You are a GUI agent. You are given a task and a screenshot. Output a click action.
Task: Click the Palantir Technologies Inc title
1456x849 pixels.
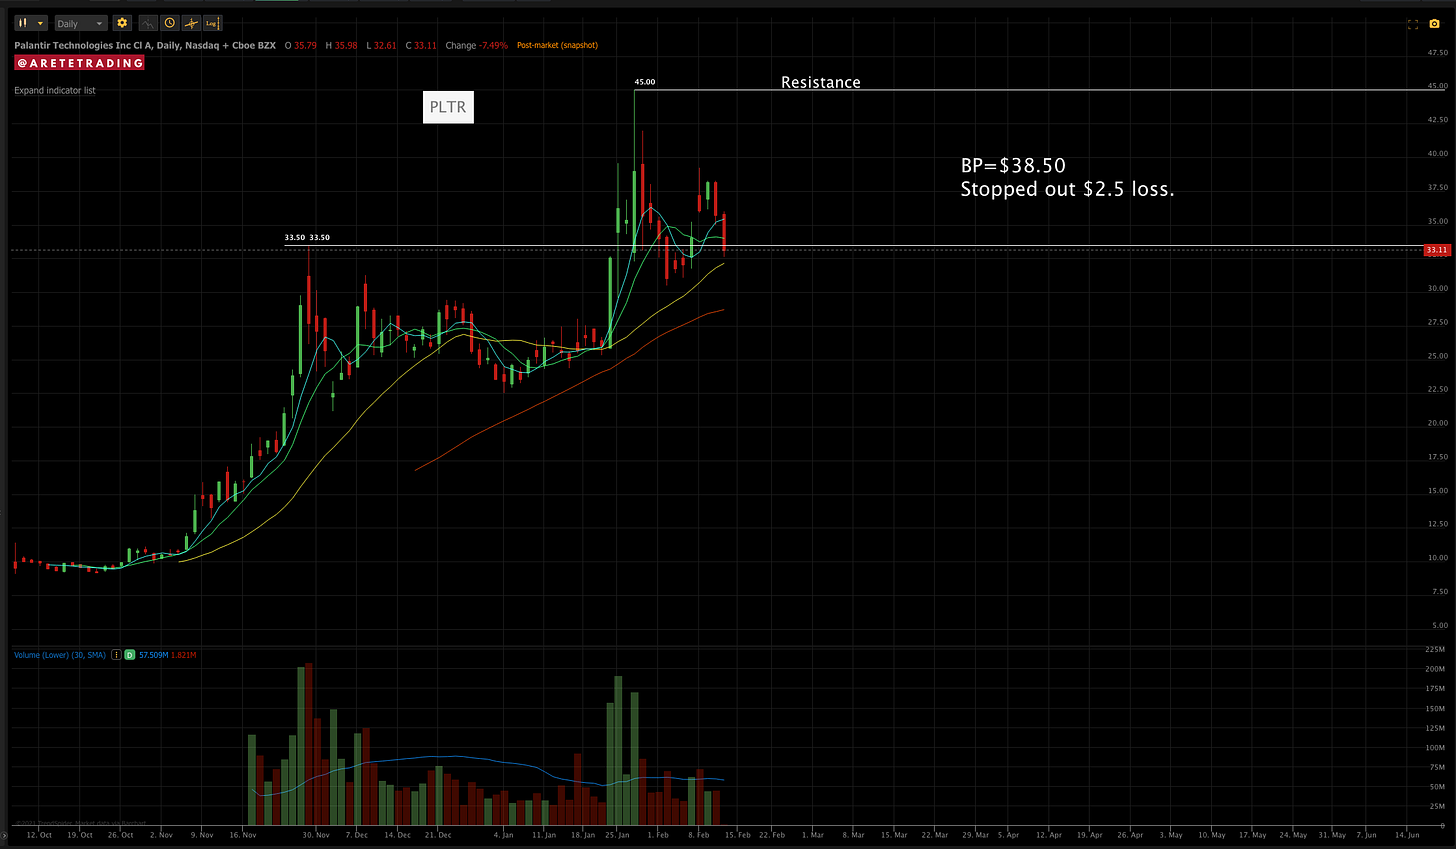pos(144,45)
